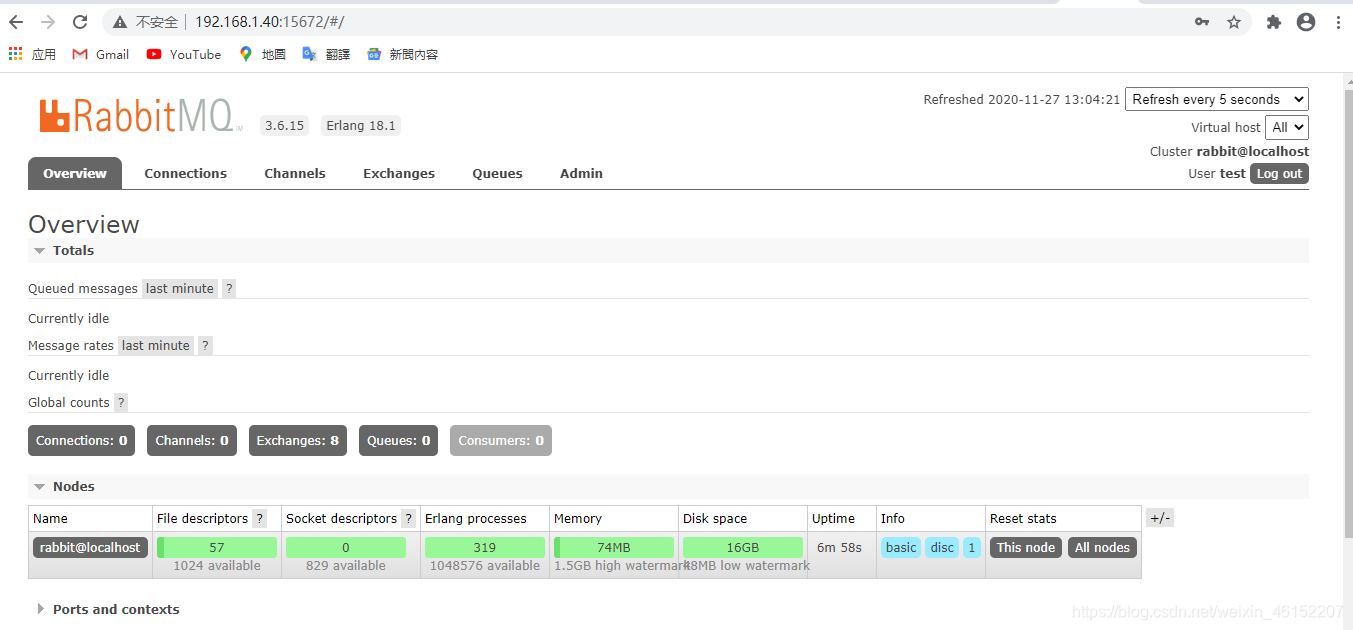Toggle node table columns with +/- button

coord(1160,518)
